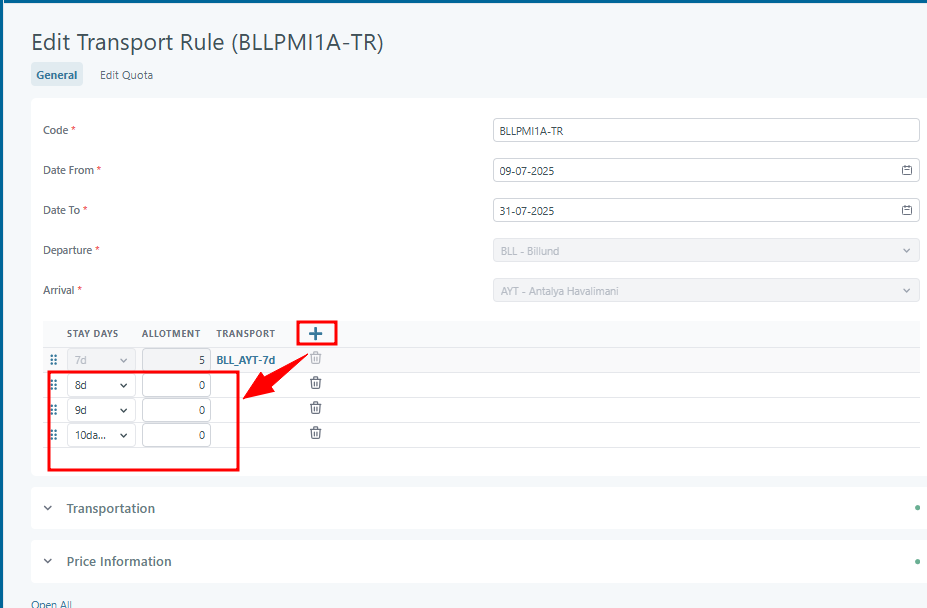Grab drag handle of 10 days row

pos(54,434)
